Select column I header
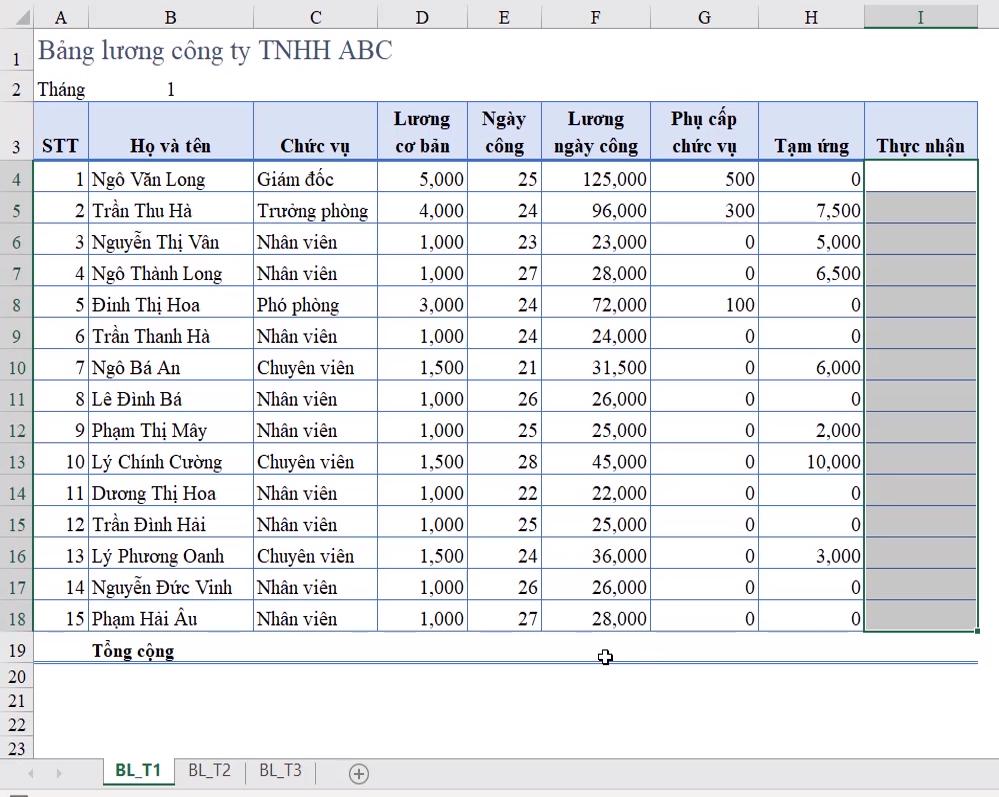The image size is (999, 797). click(920, 17)
